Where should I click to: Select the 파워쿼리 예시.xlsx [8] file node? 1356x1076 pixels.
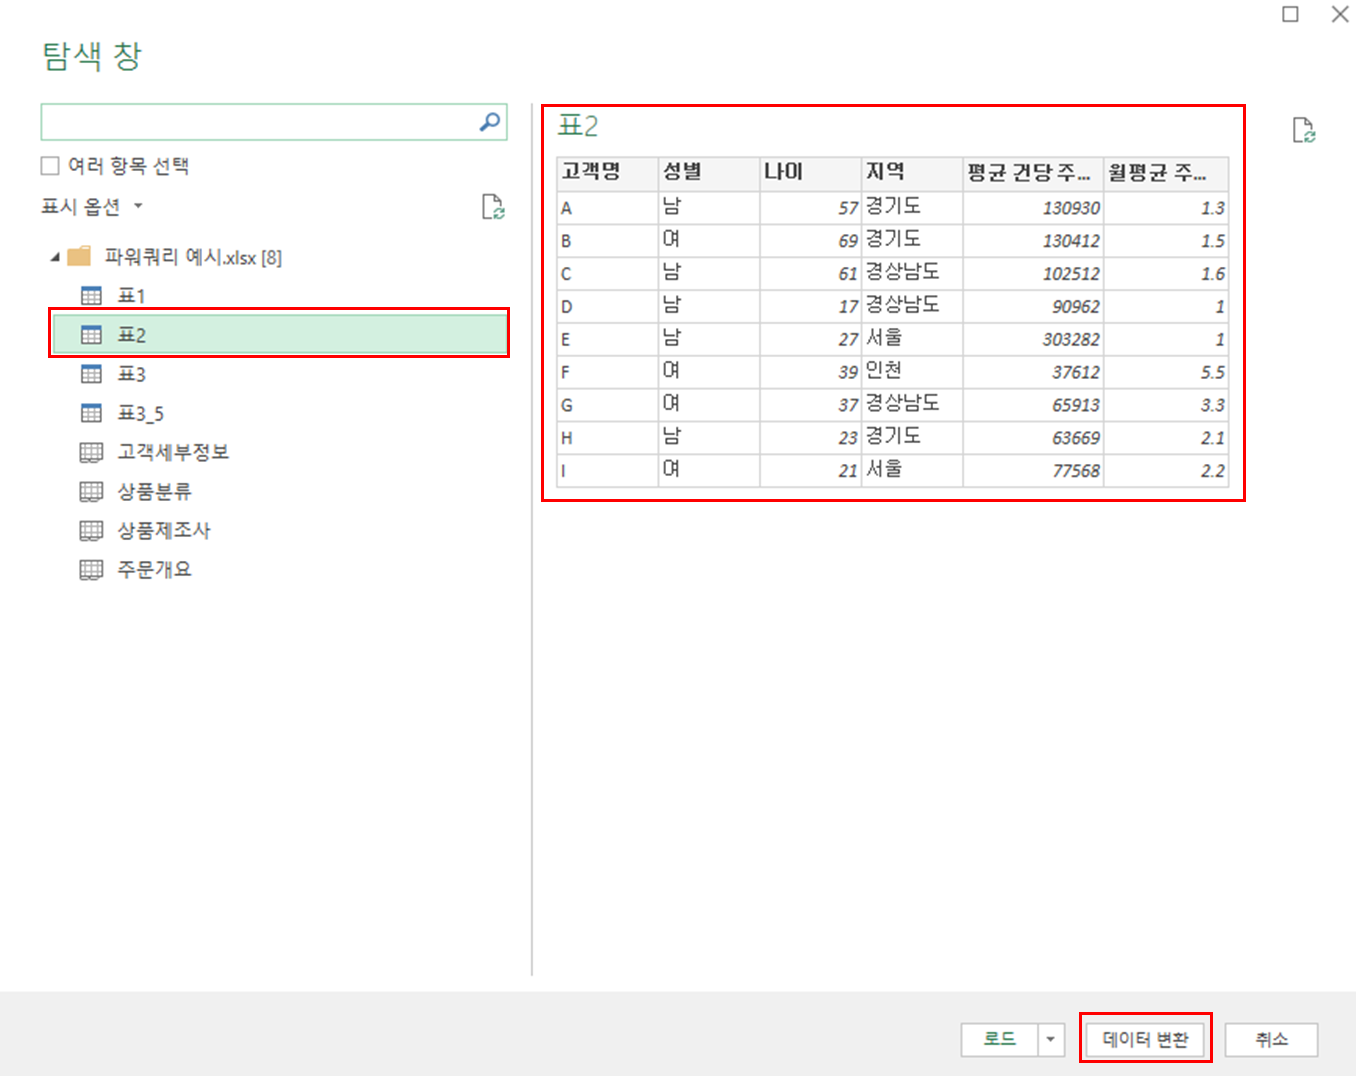[x=193, y=257]
